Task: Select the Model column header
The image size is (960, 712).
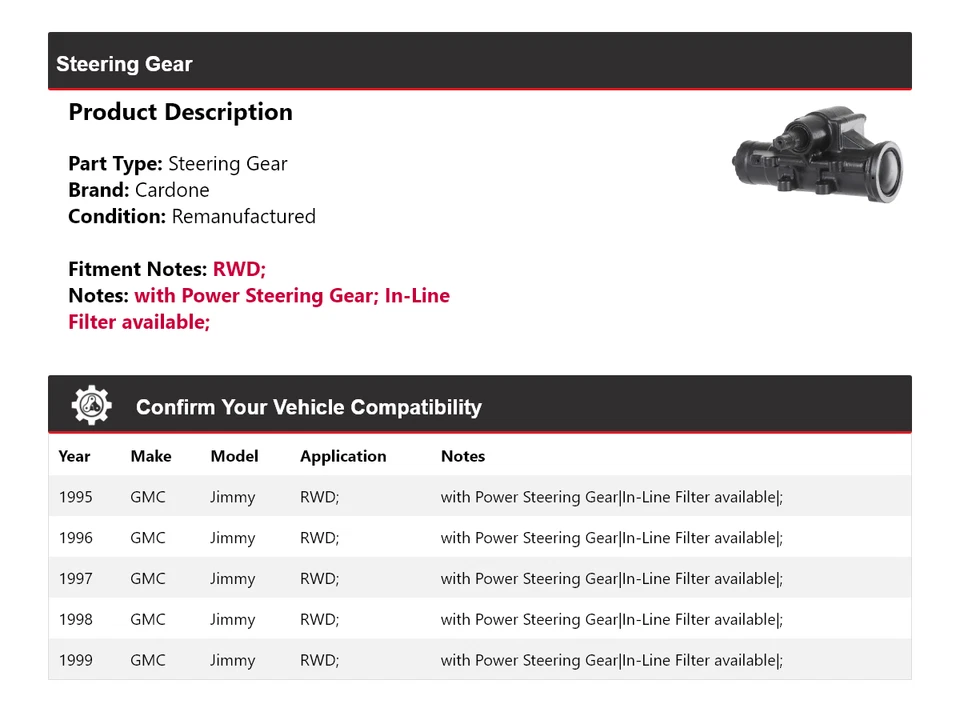Action: point(234,456)
